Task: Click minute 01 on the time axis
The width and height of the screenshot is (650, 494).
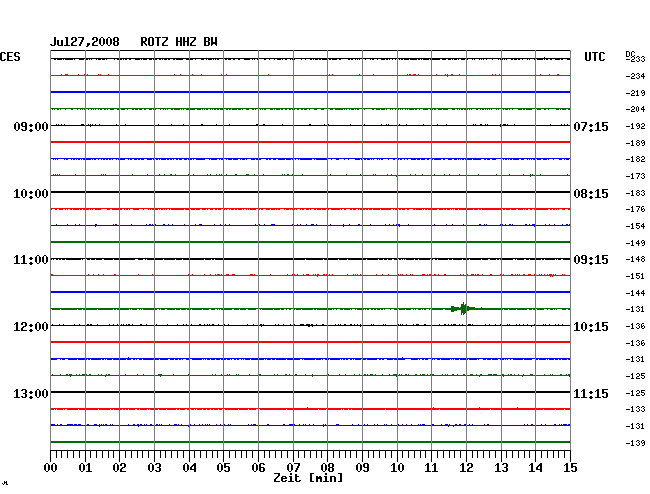Action: point(85,467)
